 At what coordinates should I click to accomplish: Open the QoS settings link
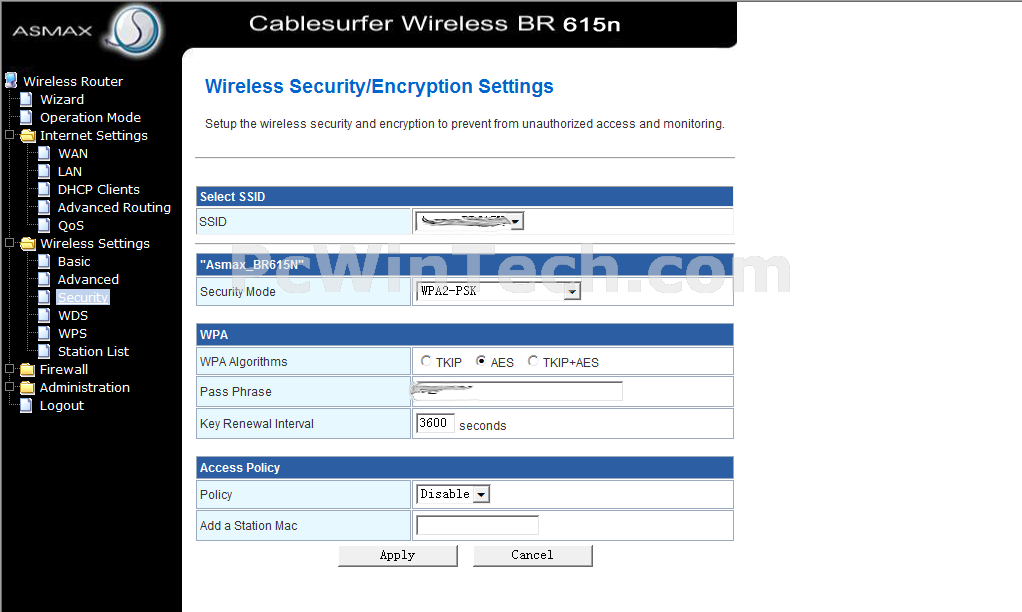pyautogui.click(x=70, y=226)
